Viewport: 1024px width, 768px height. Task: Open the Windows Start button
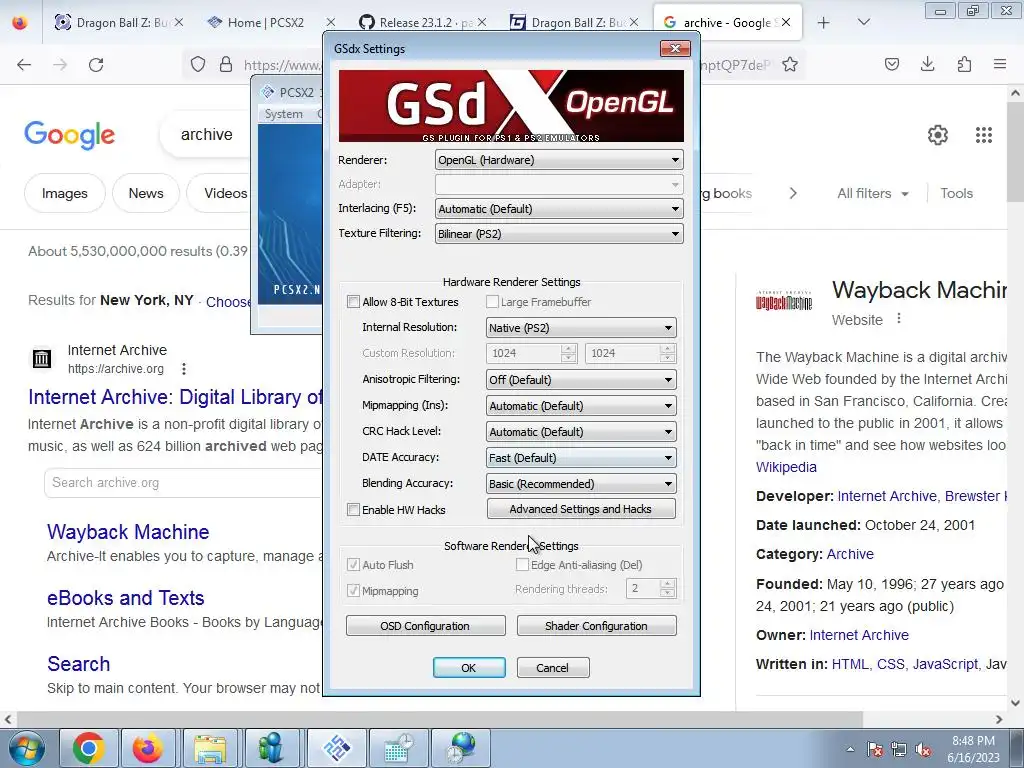point(27,748)
